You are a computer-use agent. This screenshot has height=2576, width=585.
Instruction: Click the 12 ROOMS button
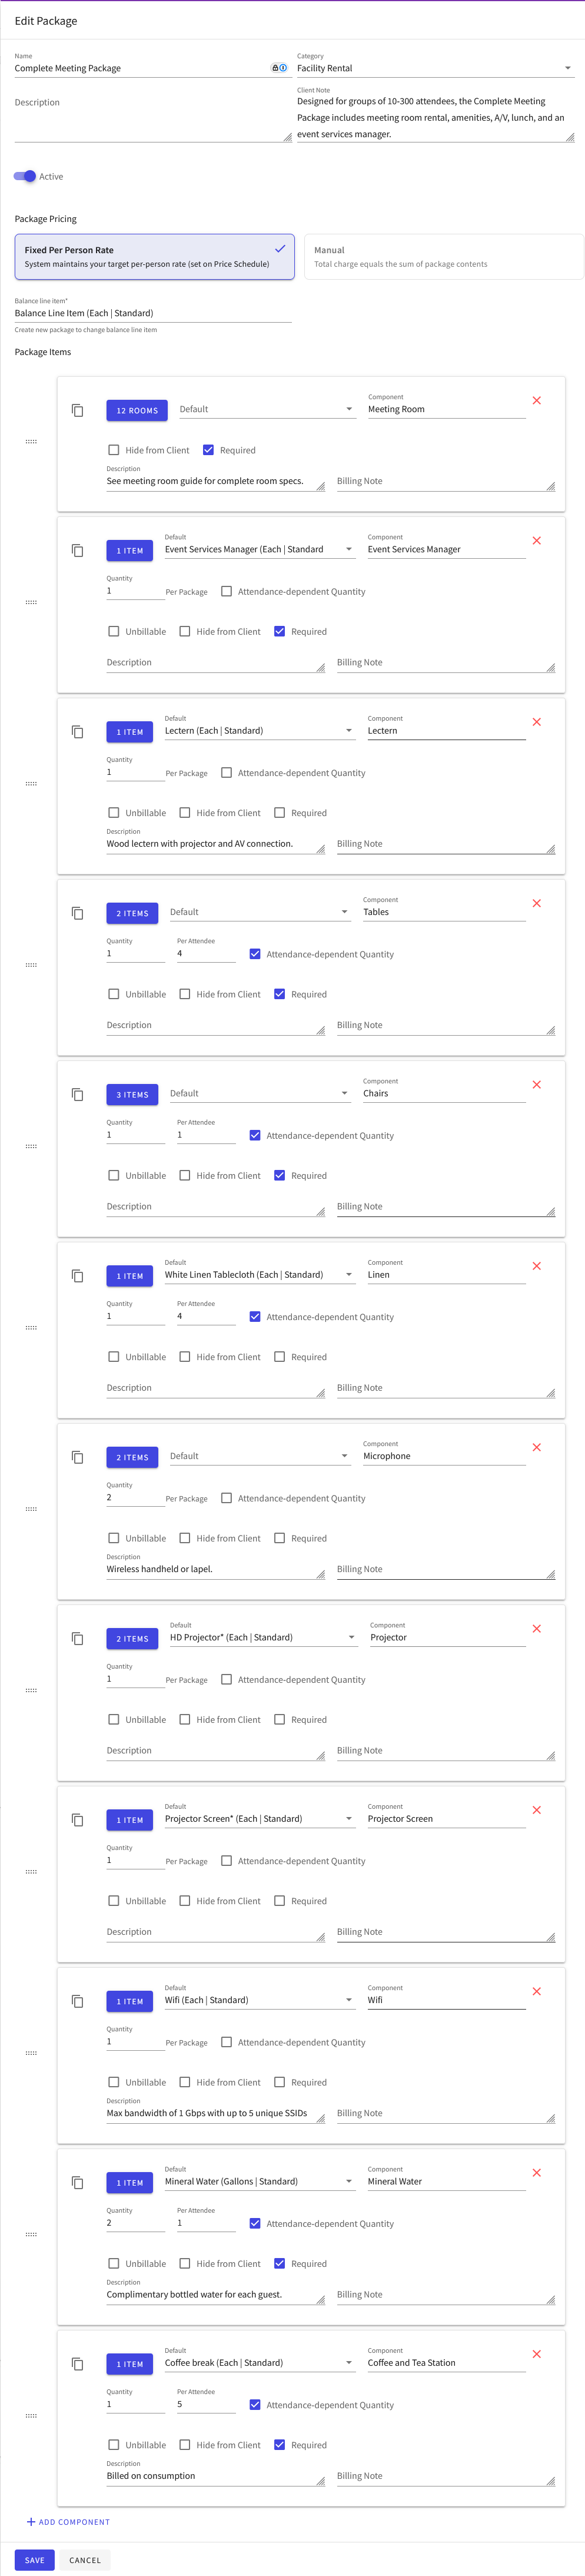(x=137, y=410)
